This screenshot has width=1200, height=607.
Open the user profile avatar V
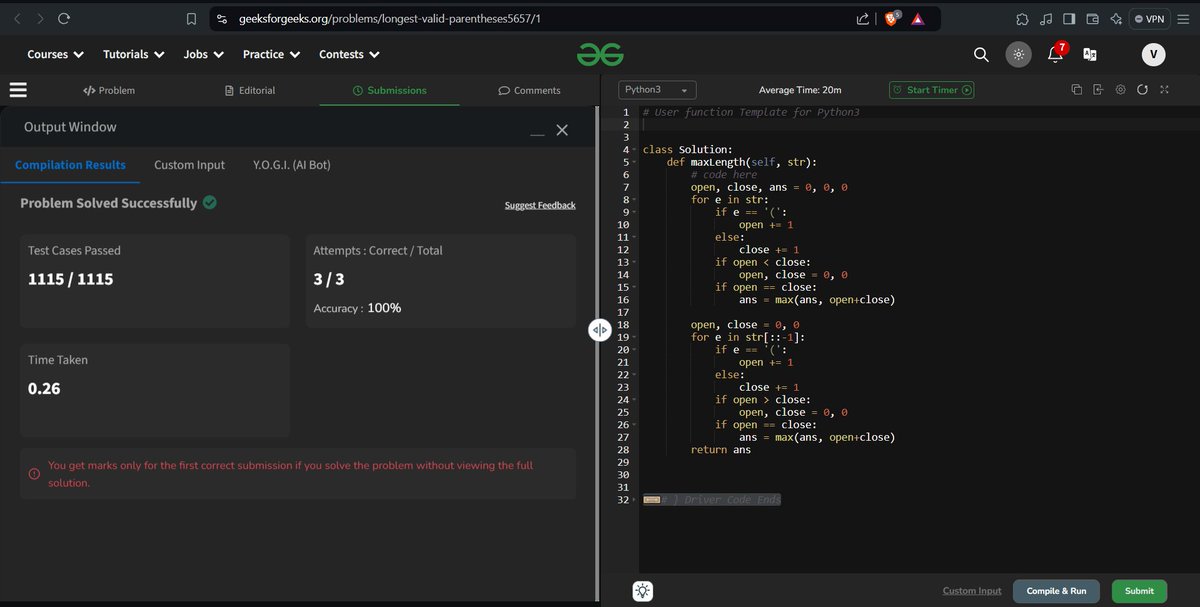pos(1154,55)
